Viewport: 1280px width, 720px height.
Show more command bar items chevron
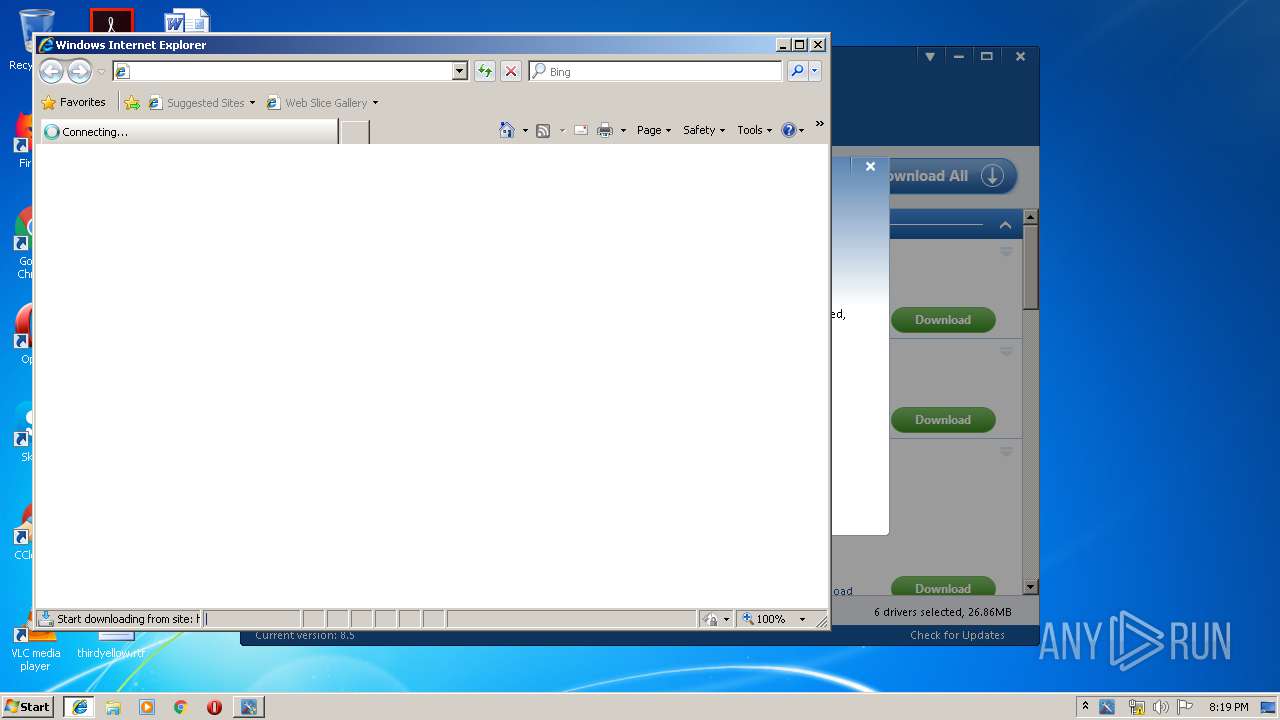[819, 124]
